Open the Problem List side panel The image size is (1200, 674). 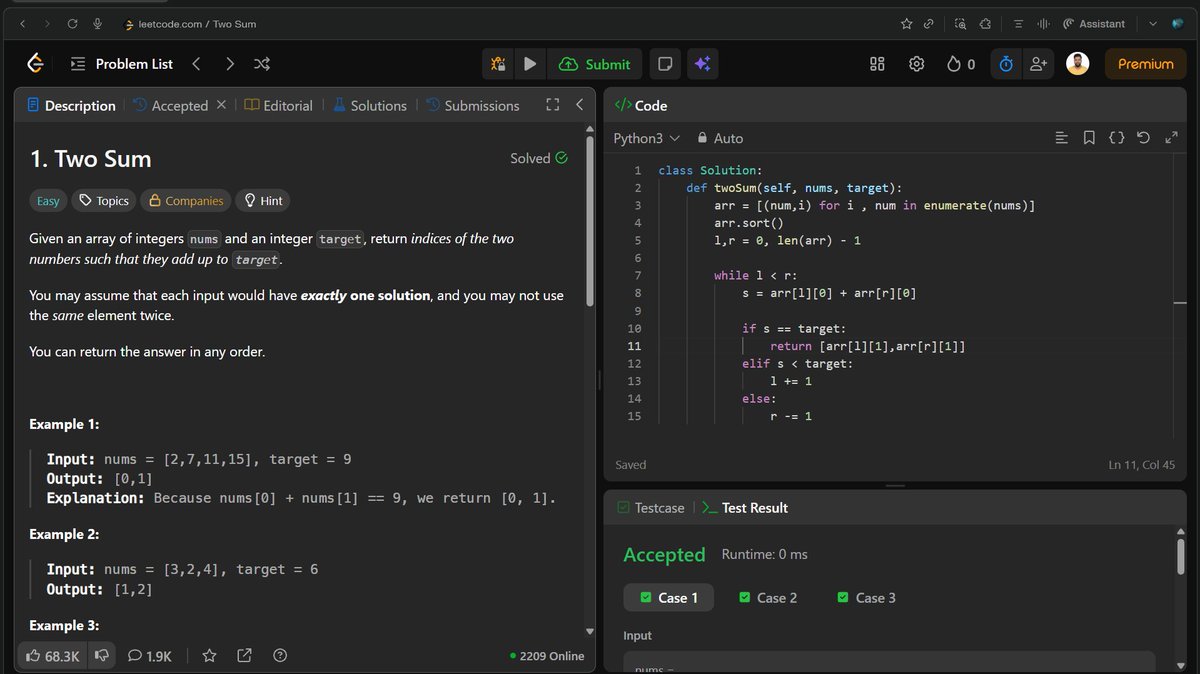tap(122, 64)
